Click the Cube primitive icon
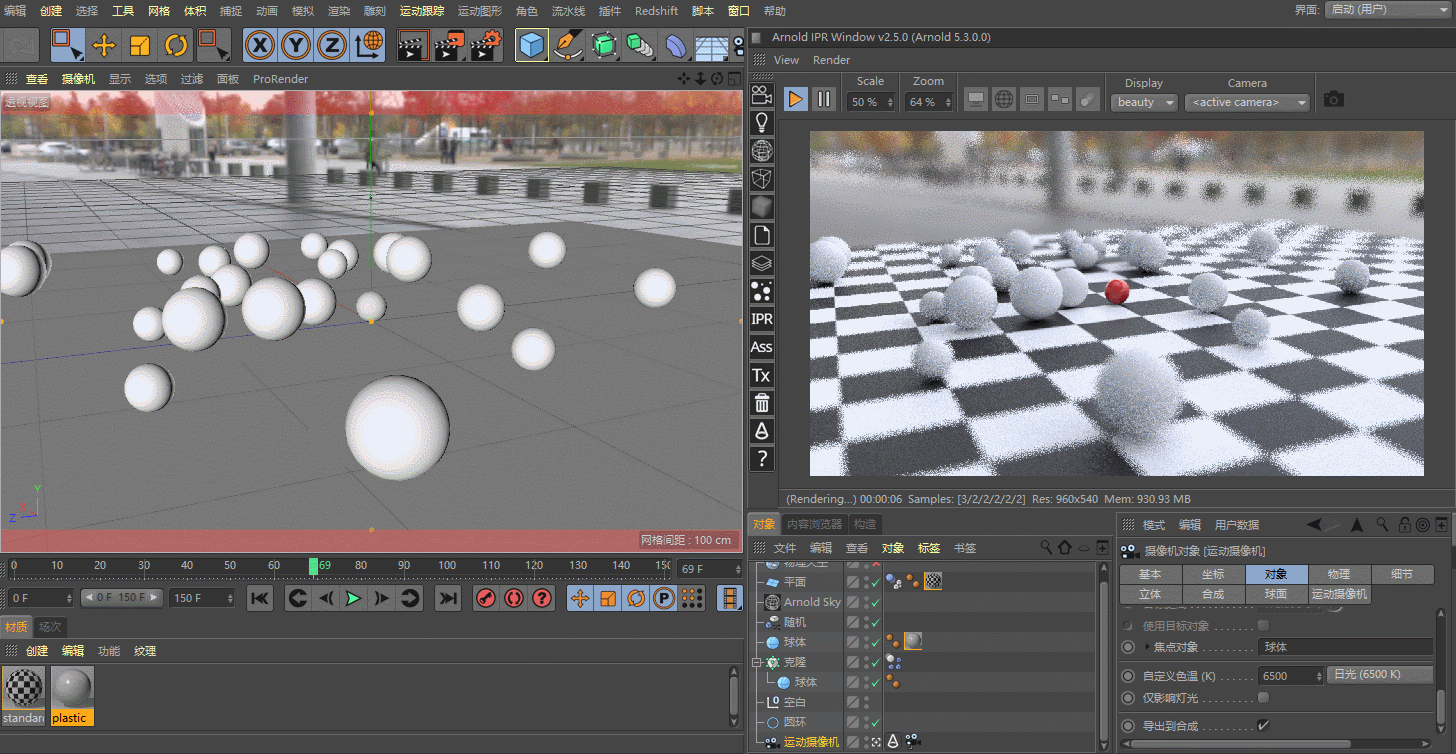The image size is (1456, 754). (x=532, y=45)
